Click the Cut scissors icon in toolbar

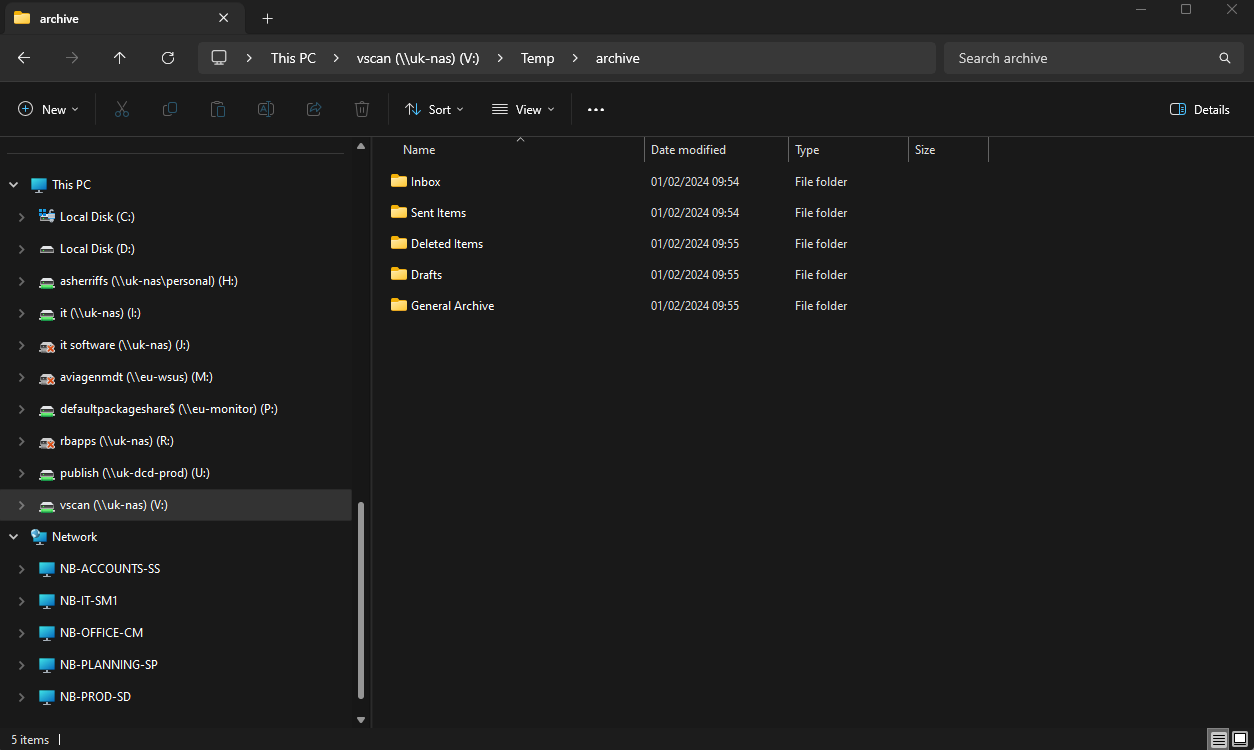[x=122, y=109]
